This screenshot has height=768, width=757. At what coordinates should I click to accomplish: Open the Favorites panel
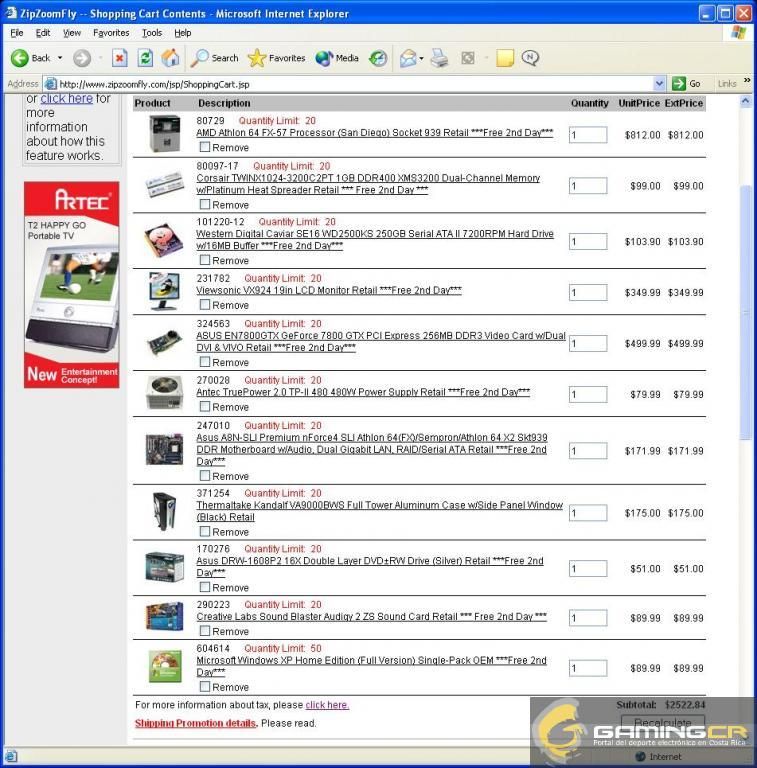tap(276, 58)
